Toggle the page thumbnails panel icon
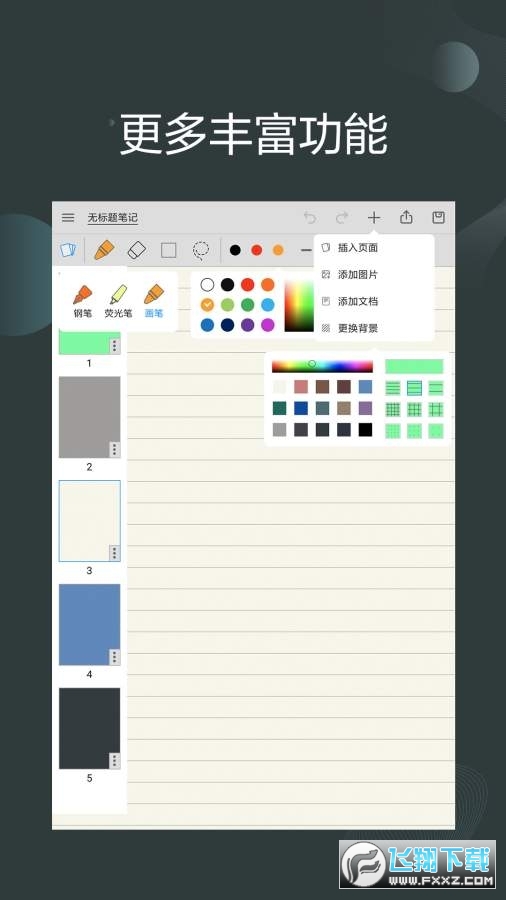This screenshot has height=900, width=506. click(x=68, y=250)
